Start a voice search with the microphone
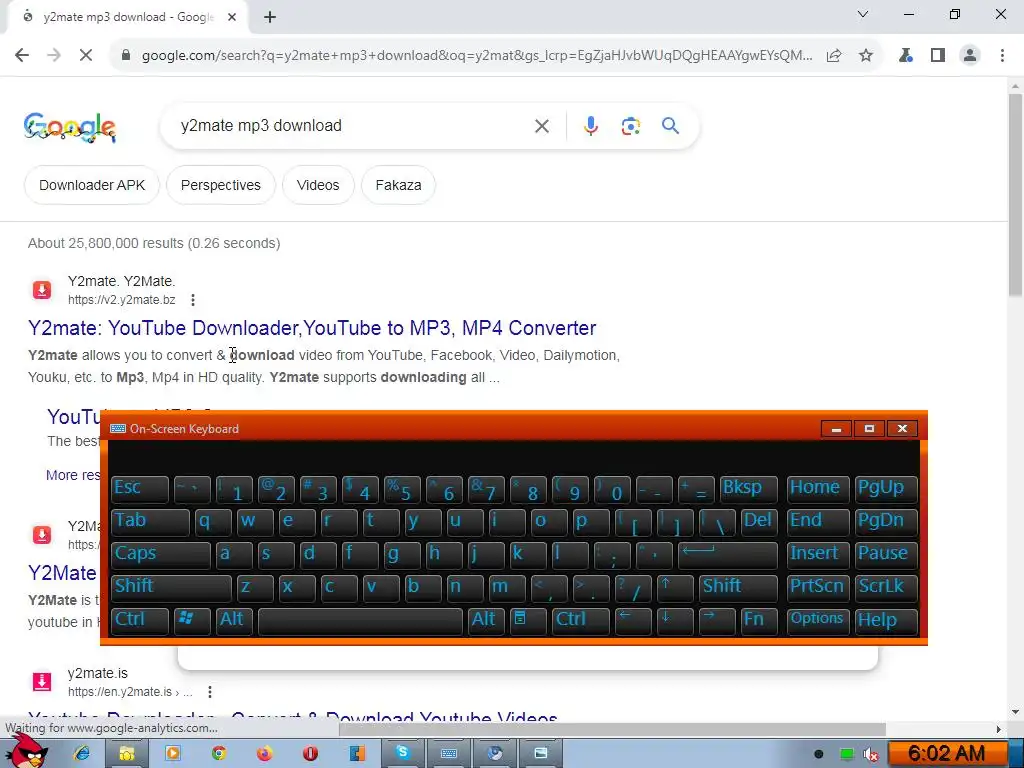 pyautogui.click(x=590, y=126)
